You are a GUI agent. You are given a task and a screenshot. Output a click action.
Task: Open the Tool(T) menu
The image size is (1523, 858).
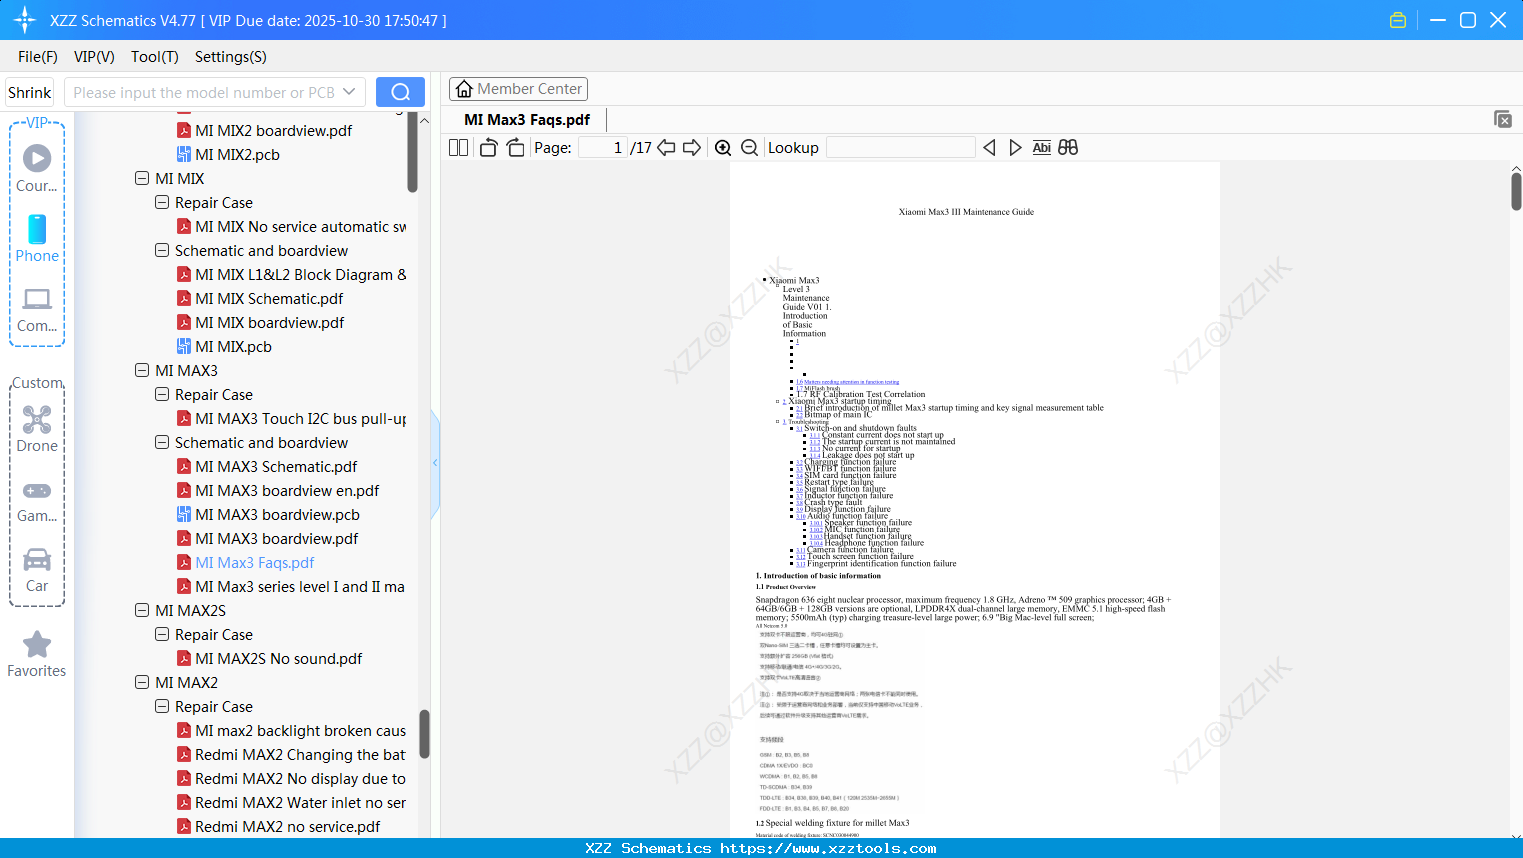pyautogui.click(x=155, y=57)
